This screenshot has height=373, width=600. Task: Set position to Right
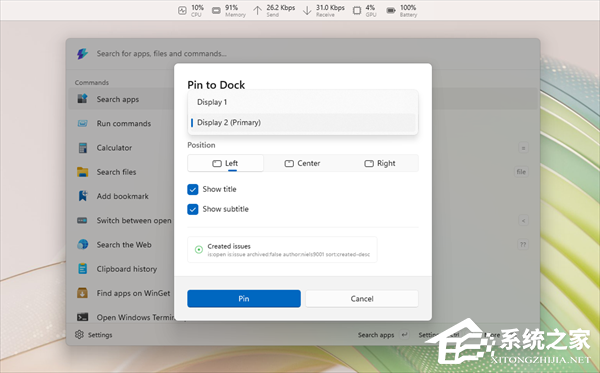click(x=380, y=163)
